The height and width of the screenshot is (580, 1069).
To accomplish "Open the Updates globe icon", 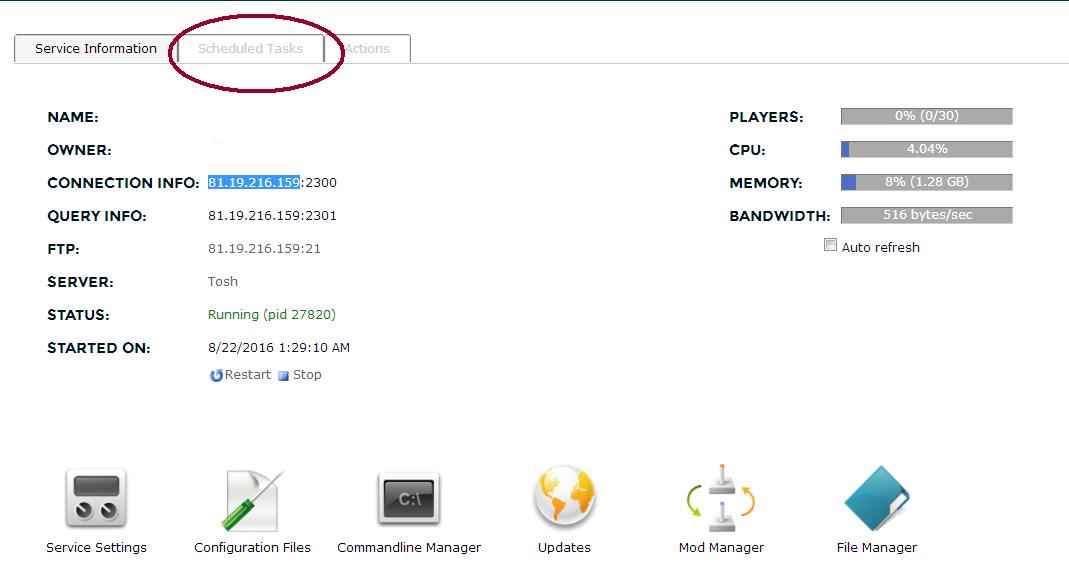I will click(564, 498).
